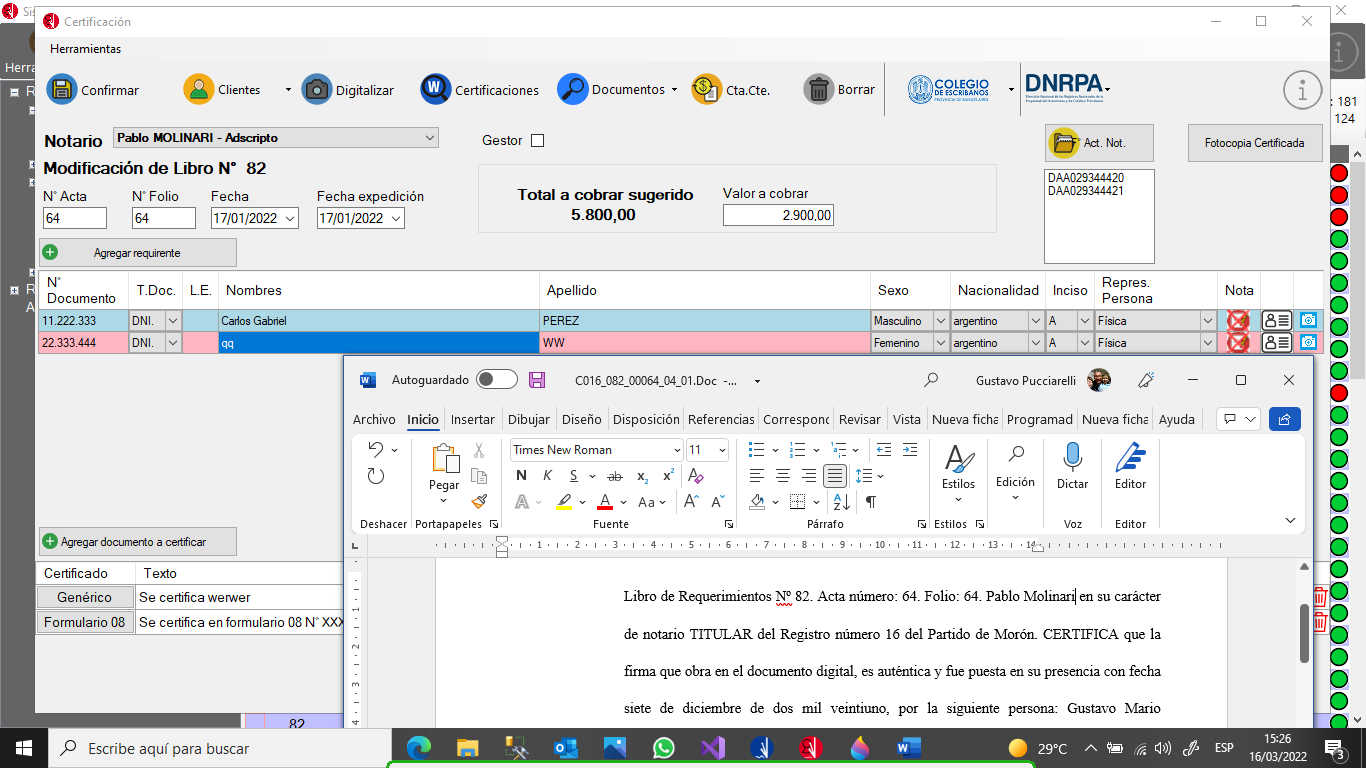Viewport: 1366px width, 768px height.
Task: Toggle the Autoguardado switch
Action: tap(497, 380)
